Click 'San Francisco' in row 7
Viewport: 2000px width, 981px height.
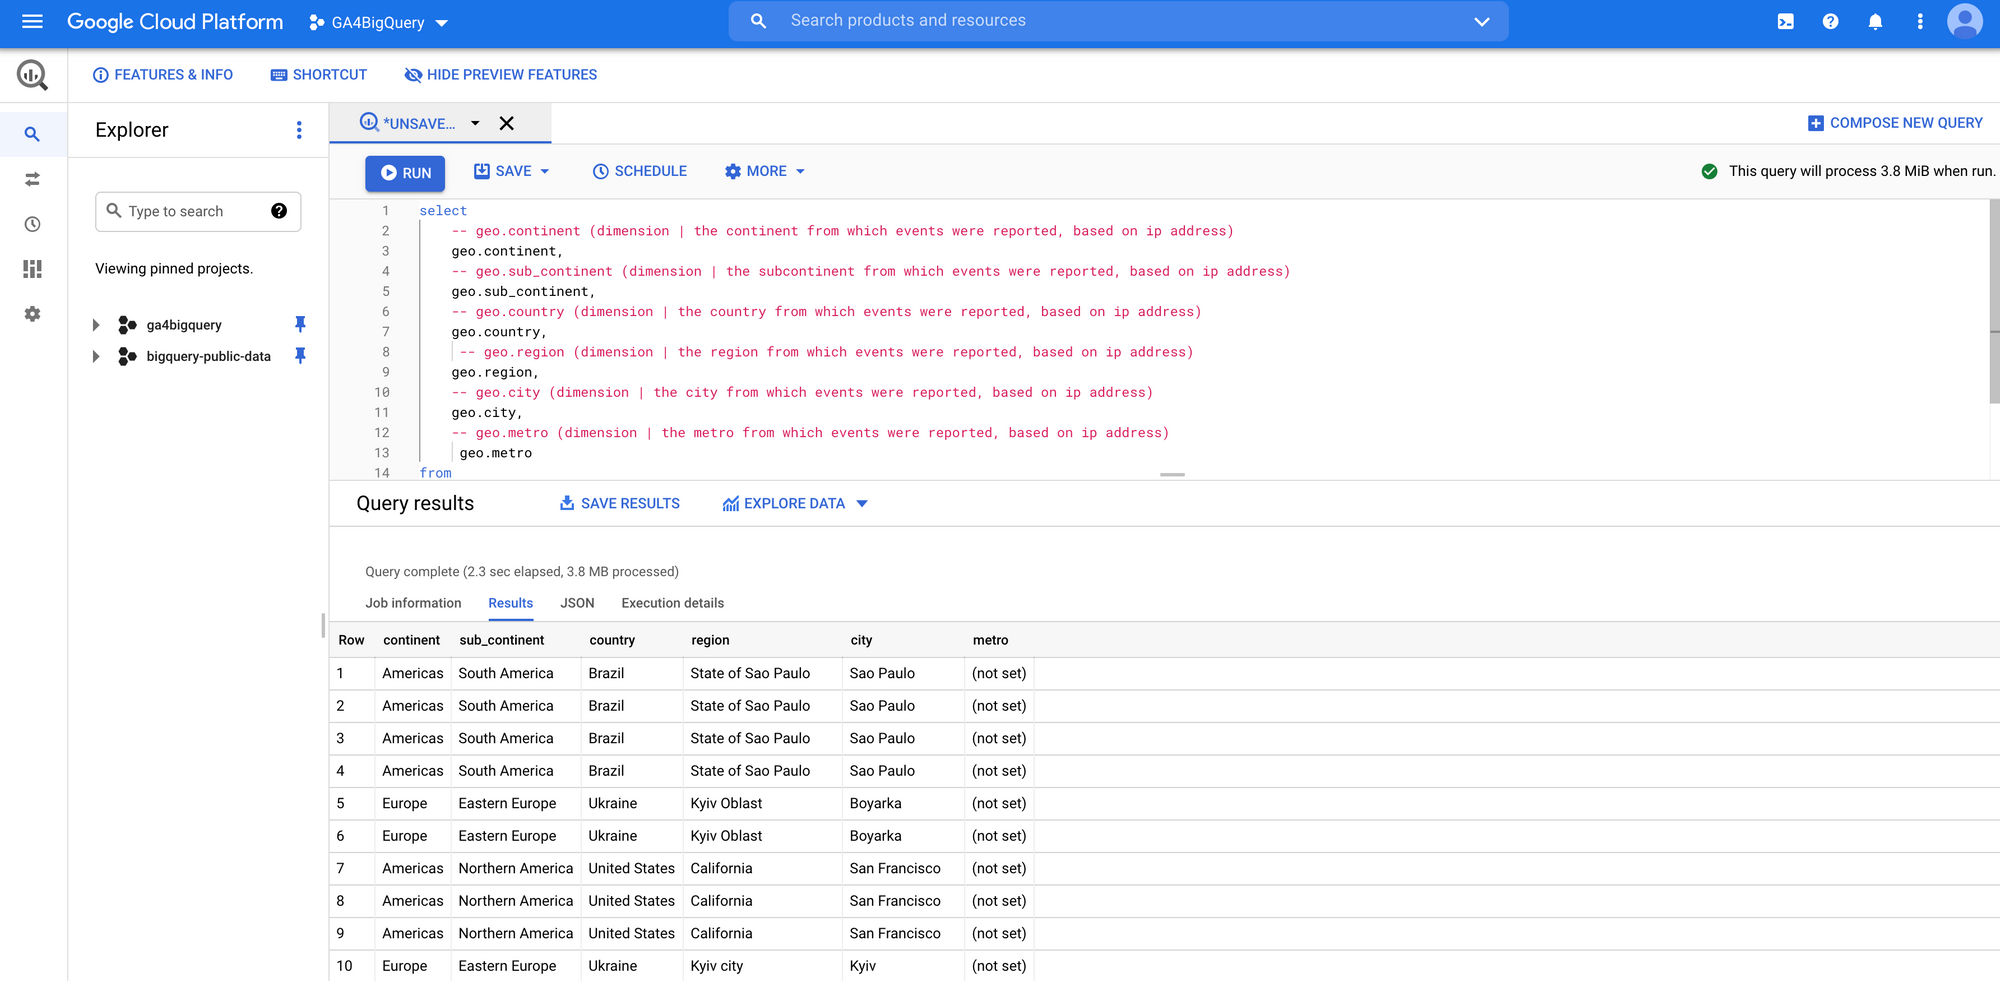[x=895, y=868]
